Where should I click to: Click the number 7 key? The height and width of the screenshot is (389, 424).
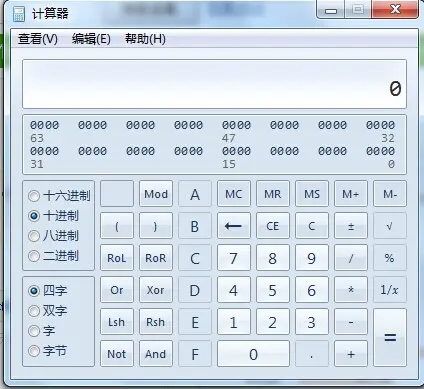(234, 258)
